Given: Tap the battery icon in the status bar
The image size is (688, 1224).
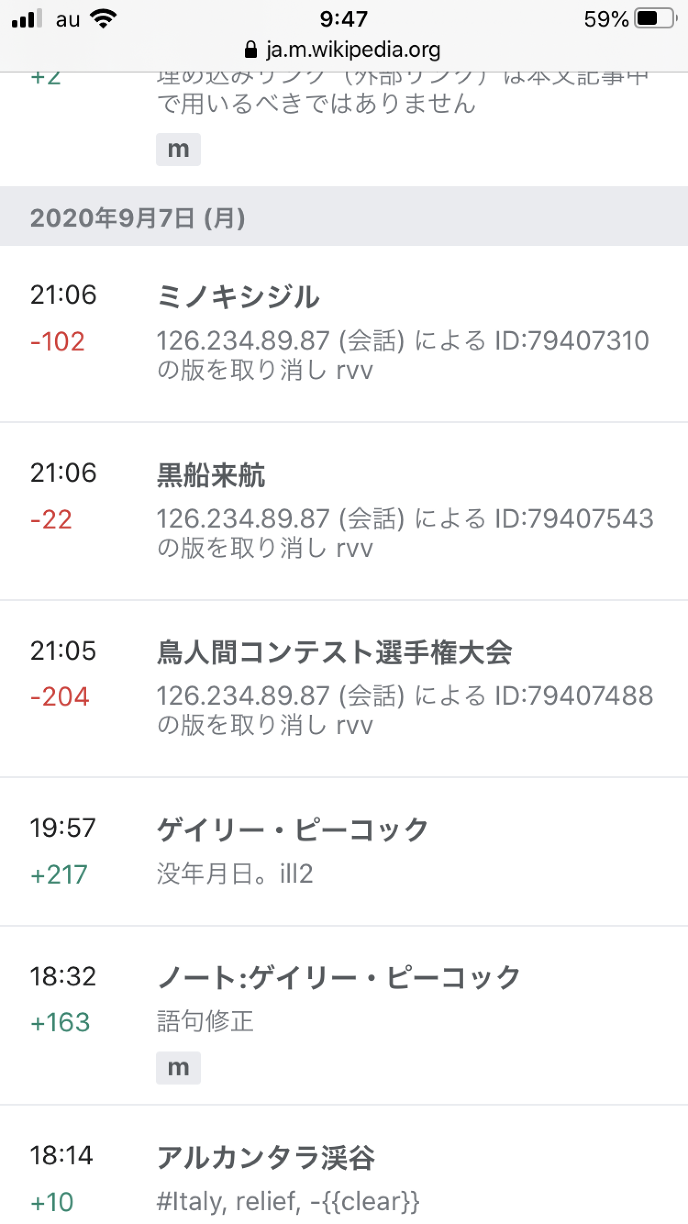Looking at the screenshot, I should [656, 19].
